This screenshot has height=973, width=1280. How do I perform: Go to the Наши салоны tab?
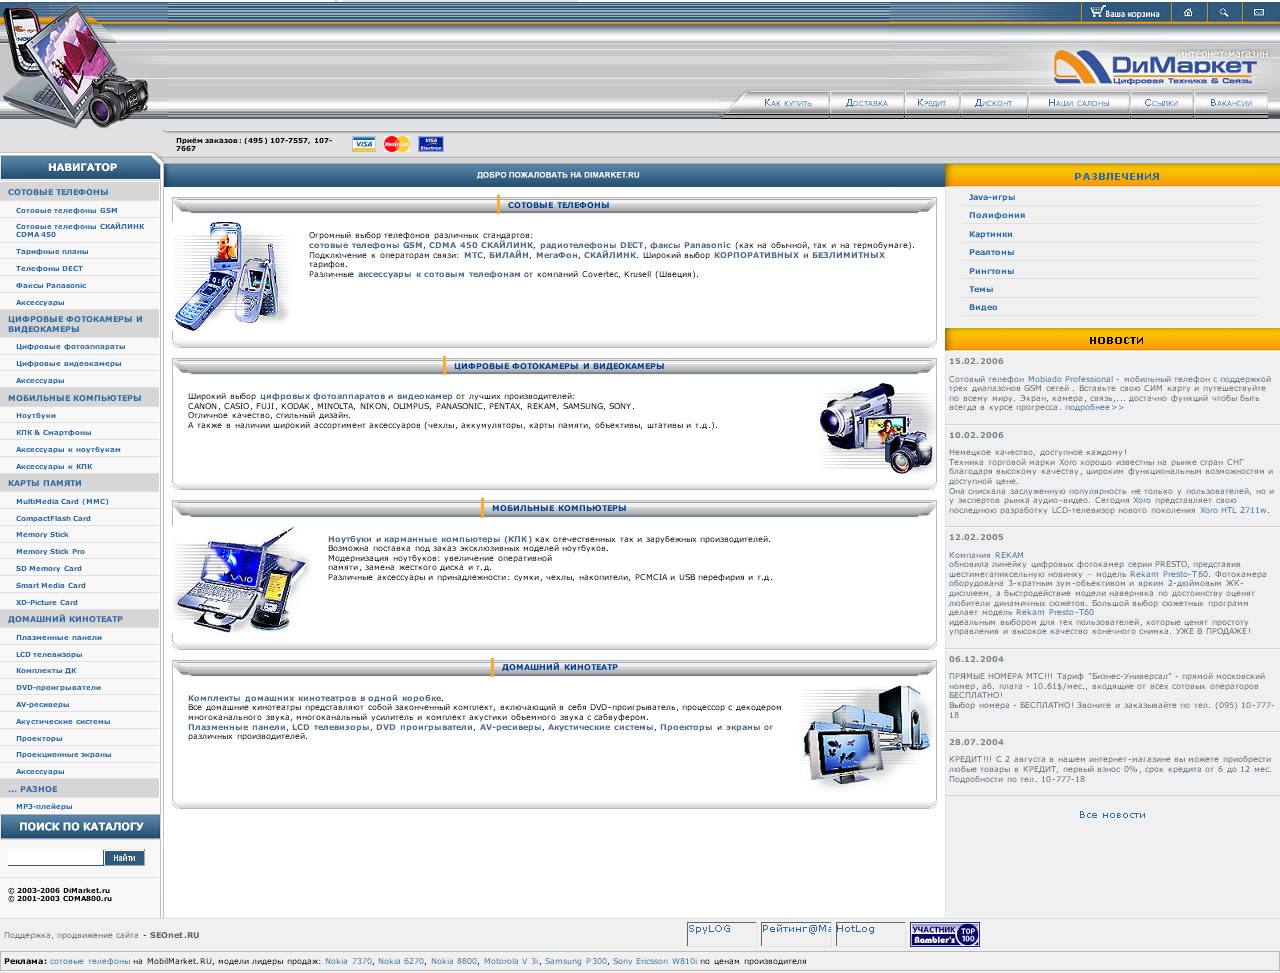pos(1079,103)
